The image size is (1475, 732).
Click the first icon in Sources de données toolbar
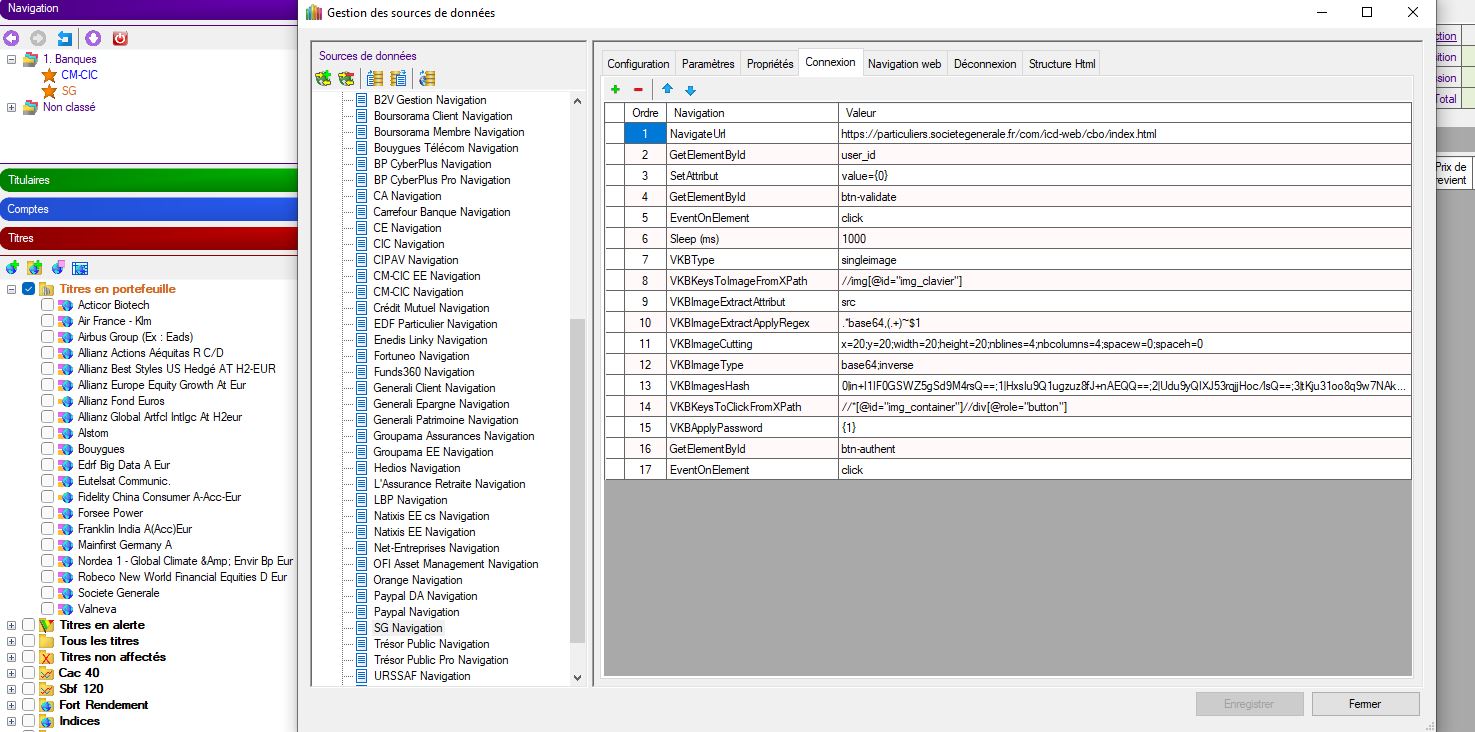point(323,78)
